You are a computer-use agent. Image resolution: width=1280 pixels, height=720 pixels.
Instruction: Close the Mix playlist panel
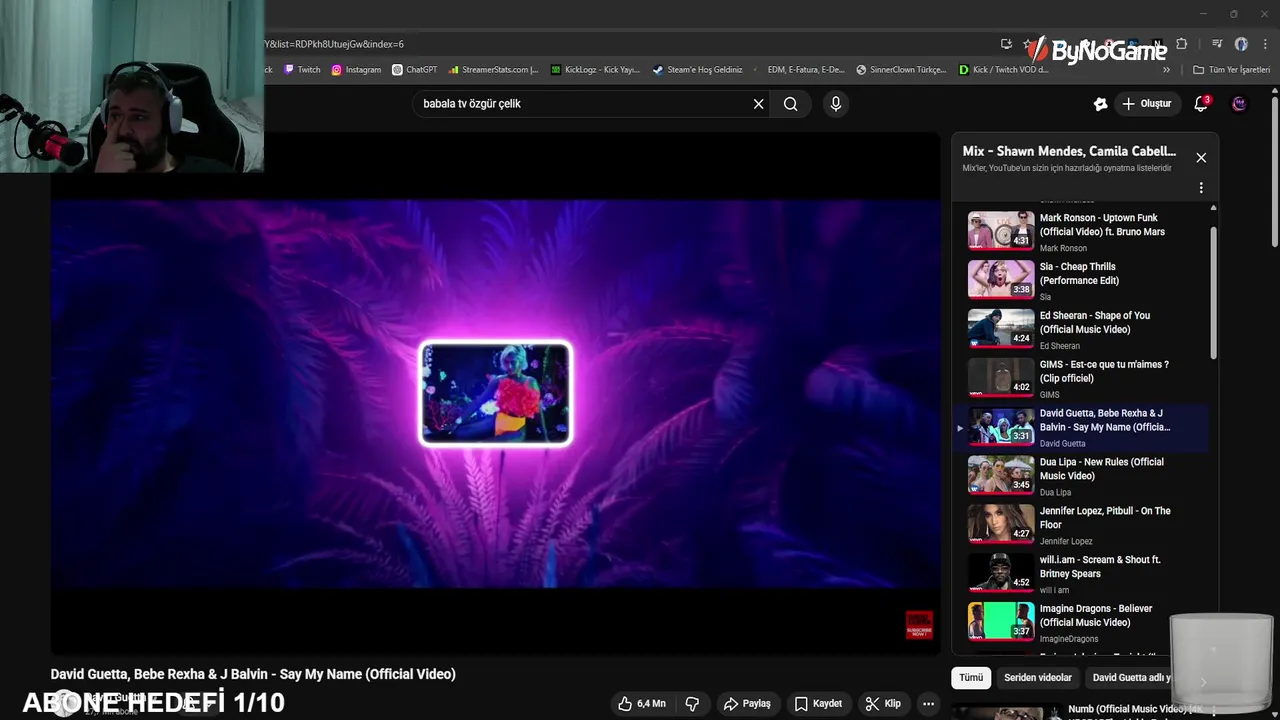[1201, 158]
